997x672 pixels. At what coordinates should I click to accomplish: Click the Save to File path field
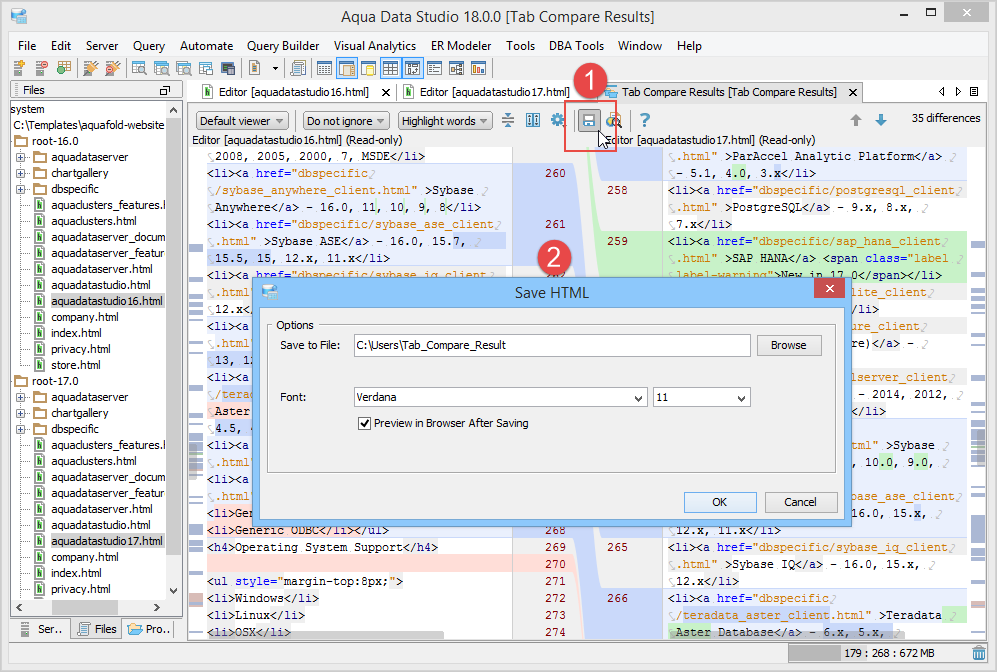552,345
